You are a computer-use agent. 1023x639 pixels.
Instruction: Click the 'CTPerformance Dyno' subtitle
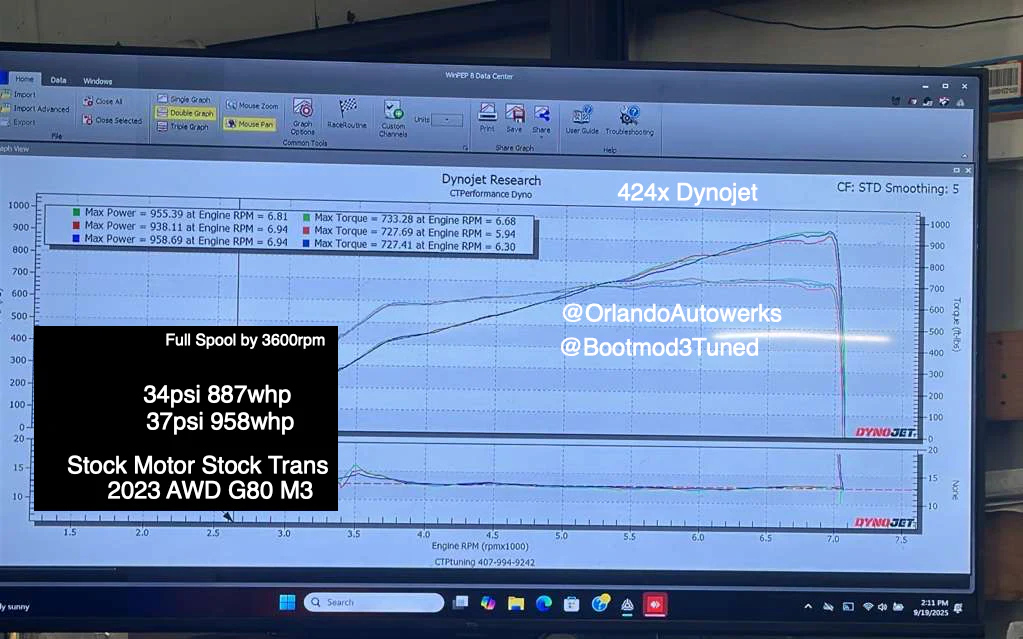point(491,194)
